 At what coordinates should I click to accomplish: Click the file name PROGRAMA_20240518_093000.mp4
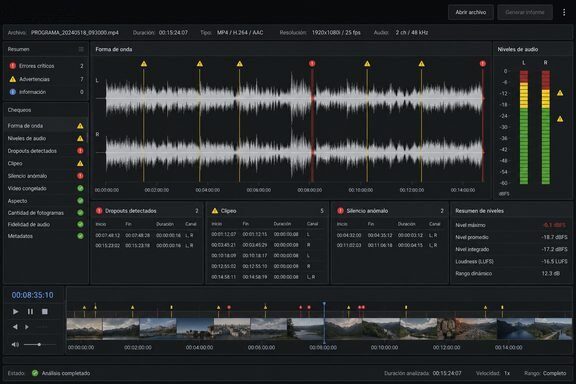pos(75,32)
